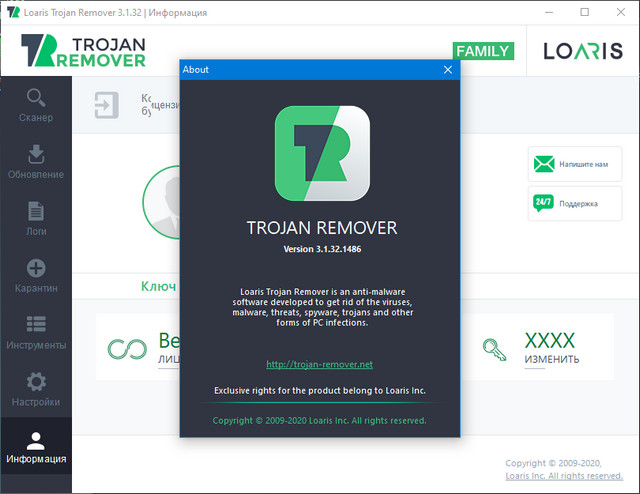Click the large Trojan Remover About logo
Viewport: 640px width, 494px height.
tap(321, 155)
